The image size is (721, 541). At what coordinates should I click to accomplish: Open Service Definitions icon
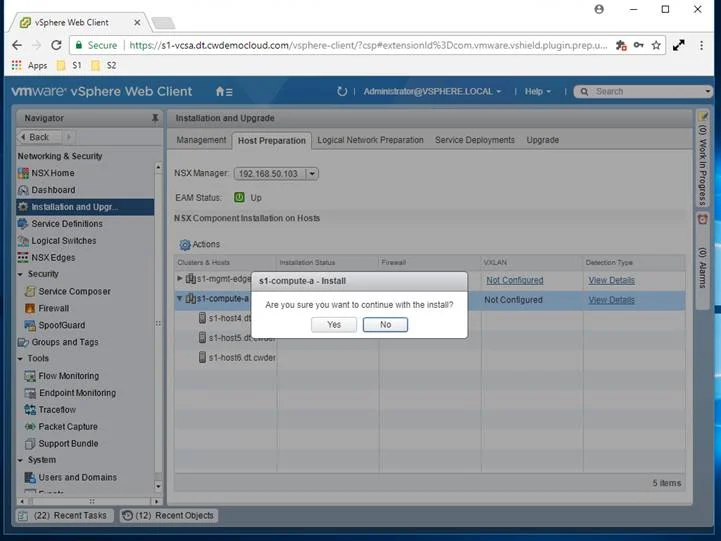(x=23, y=224)
